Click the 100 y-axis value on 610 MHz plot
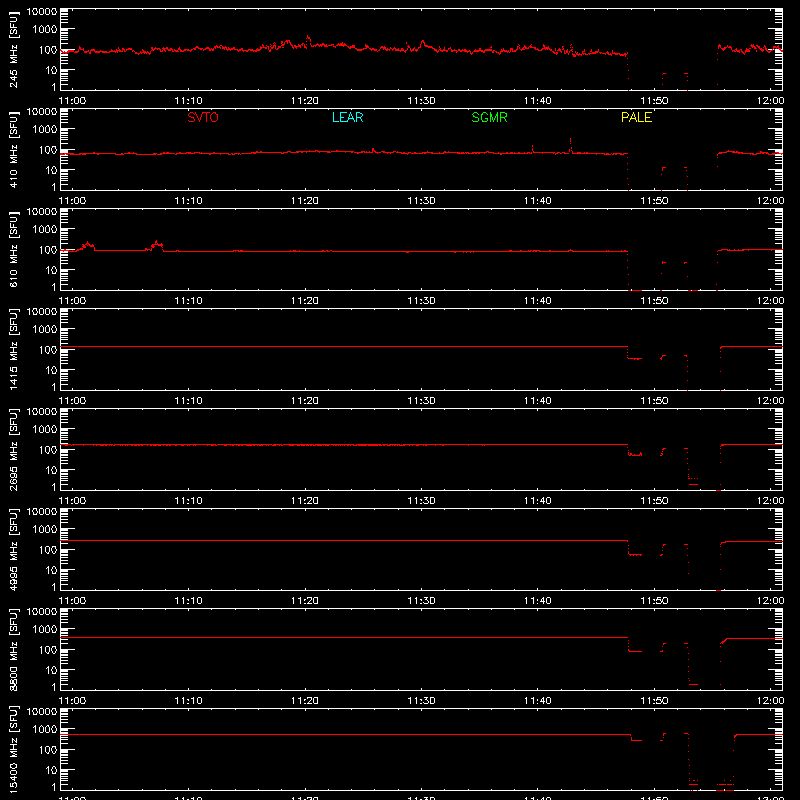Image resolution: width=800 pixels, height=800 pixels. [x=48, y=250]
